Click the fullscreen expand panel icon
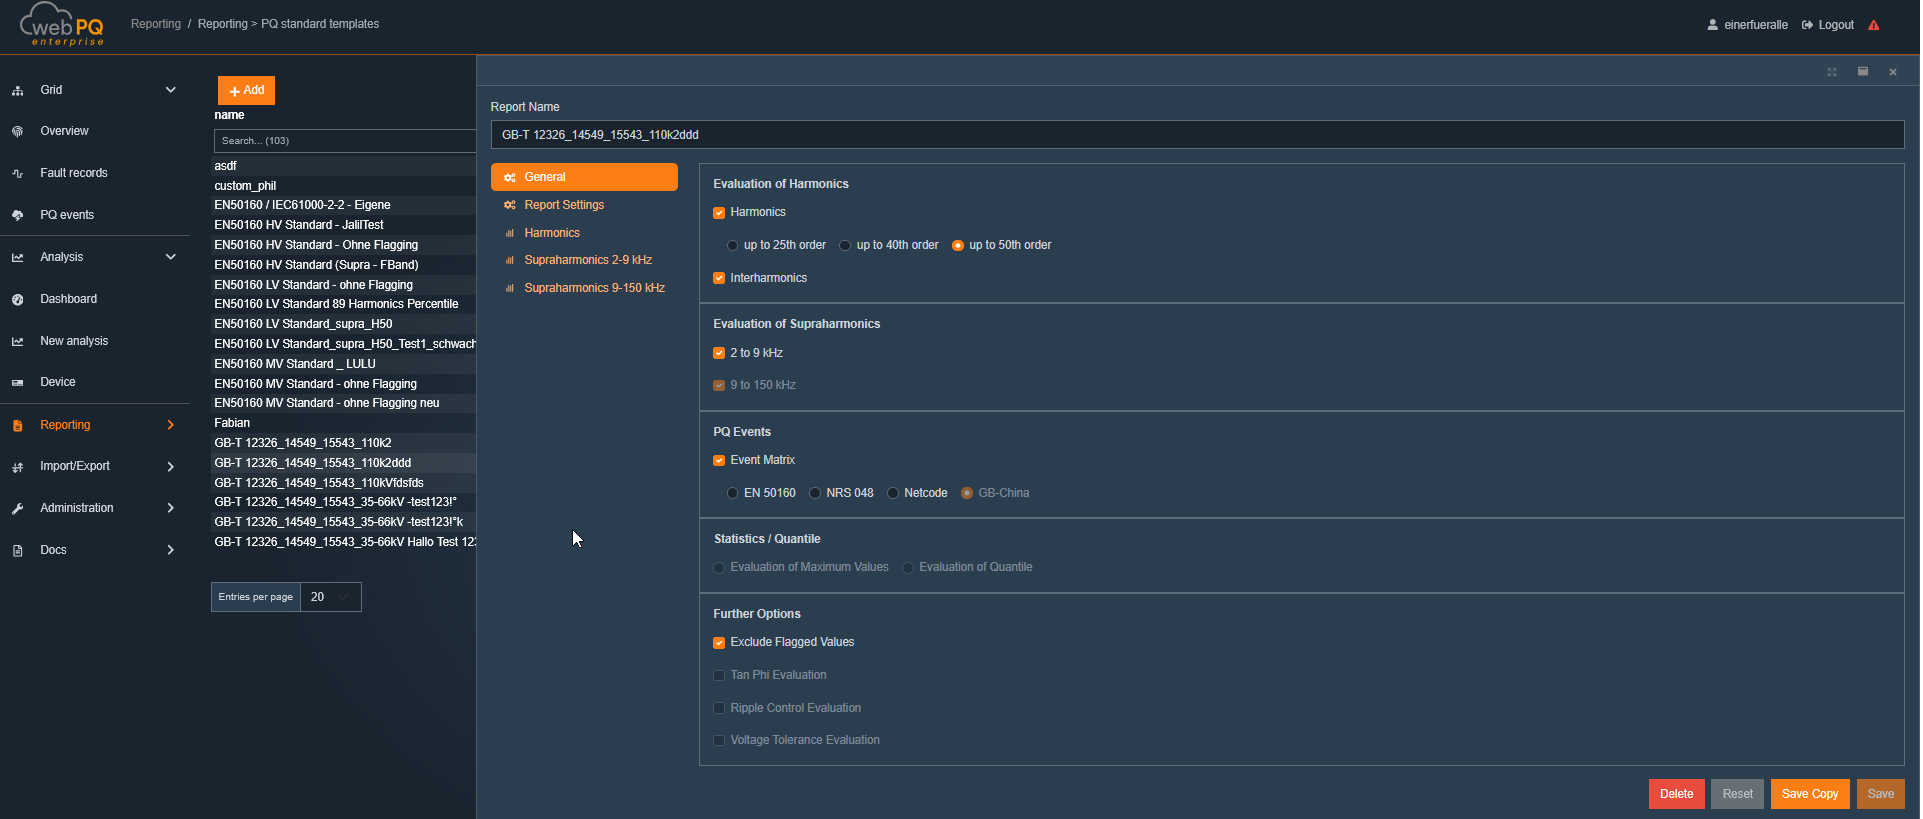The width and height of the screenshot is (1923, 819). coord(1832,72)
